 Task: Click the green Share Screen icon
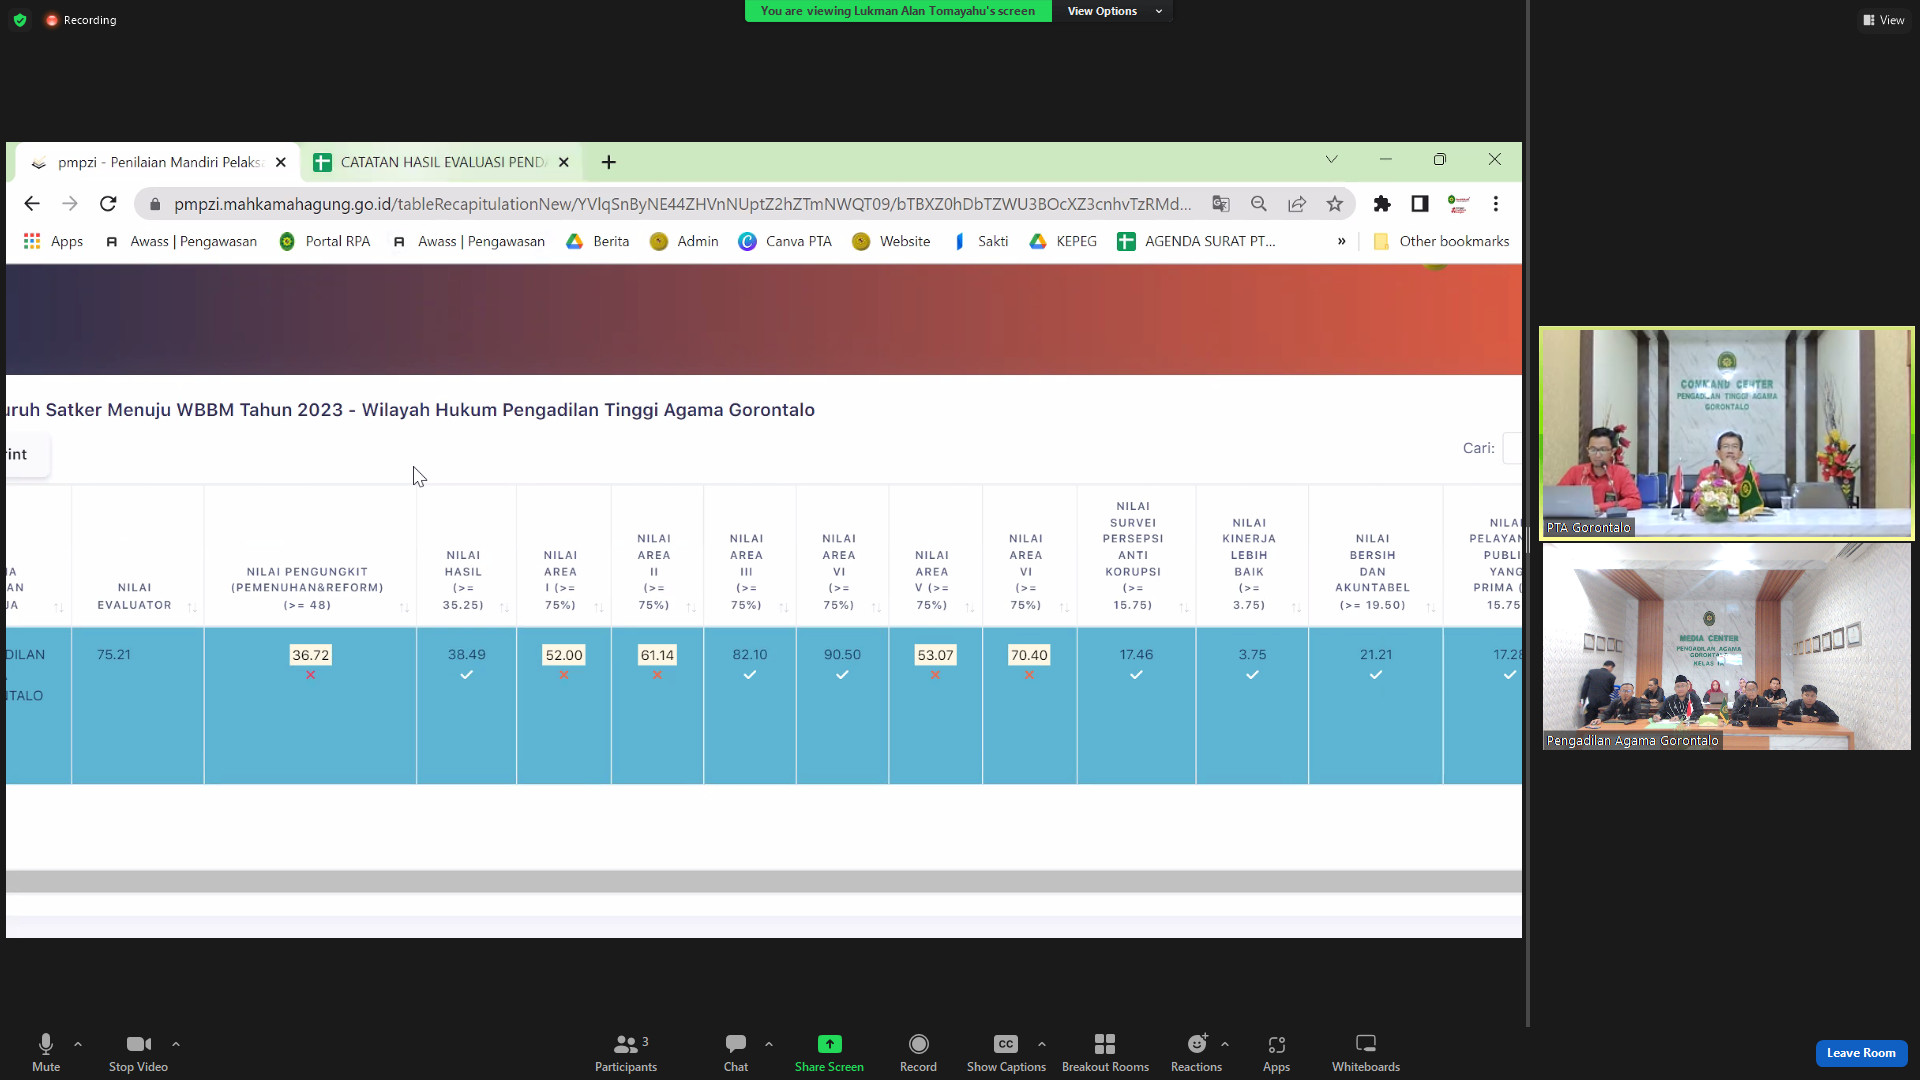click(x=829, y=1044)
